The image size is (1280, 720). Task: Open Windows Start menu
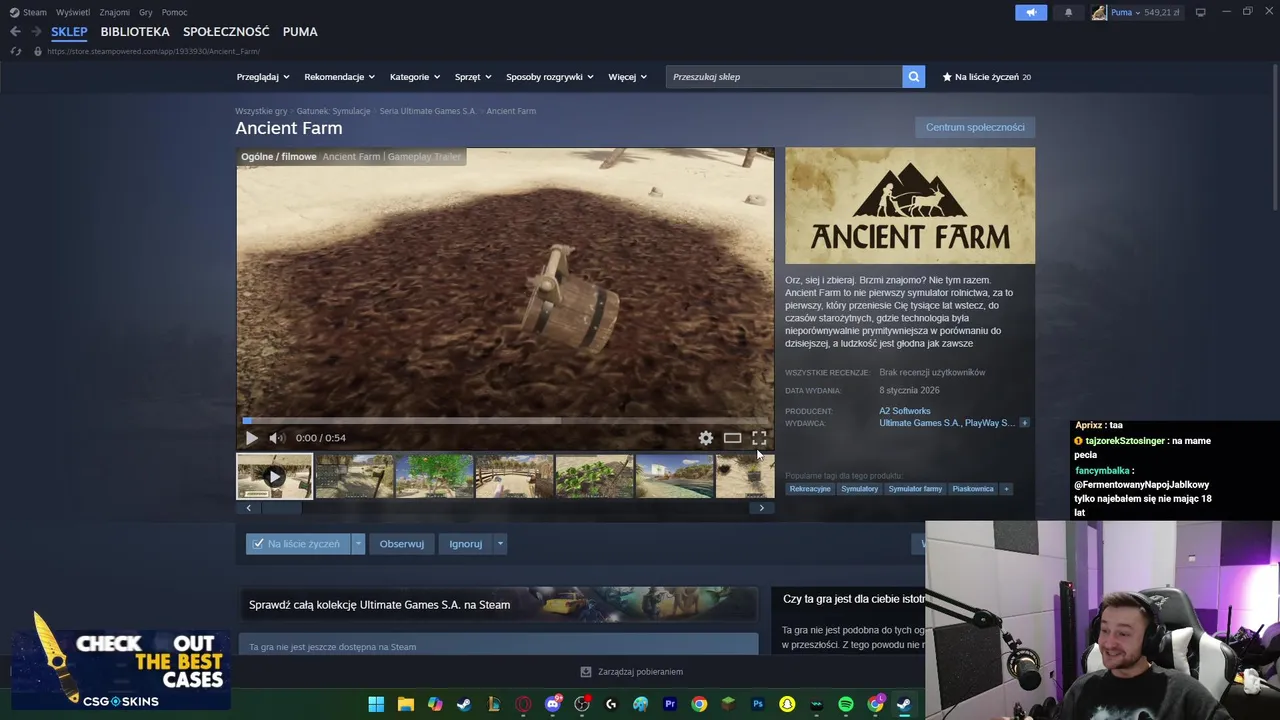click(376, 704)
